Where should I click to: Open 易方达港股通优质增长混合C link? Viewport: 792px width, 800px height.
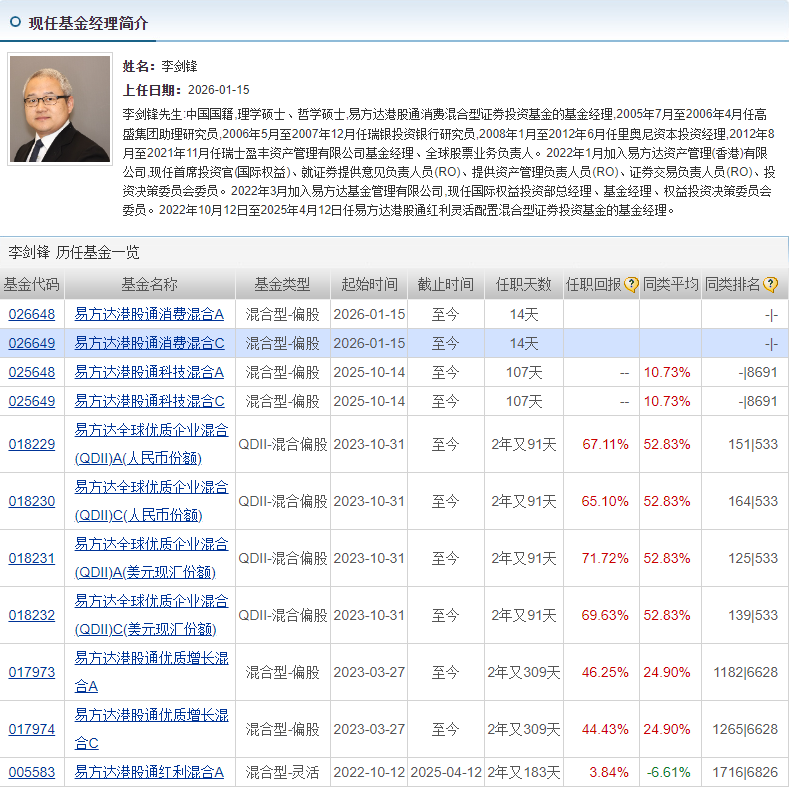(x=151, y=730)
